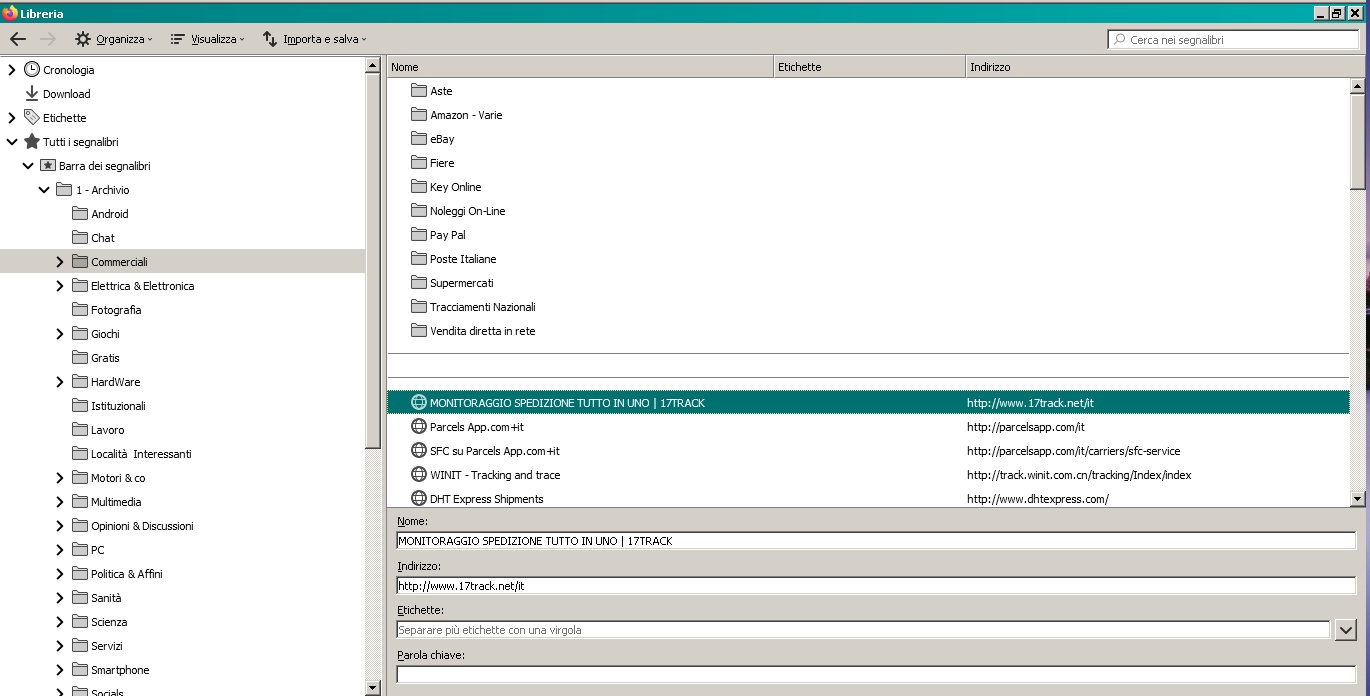Screen dimensions: 1370x696
Task: Collapse the Barra dei segnalibri node
Action: coord(28,166)
